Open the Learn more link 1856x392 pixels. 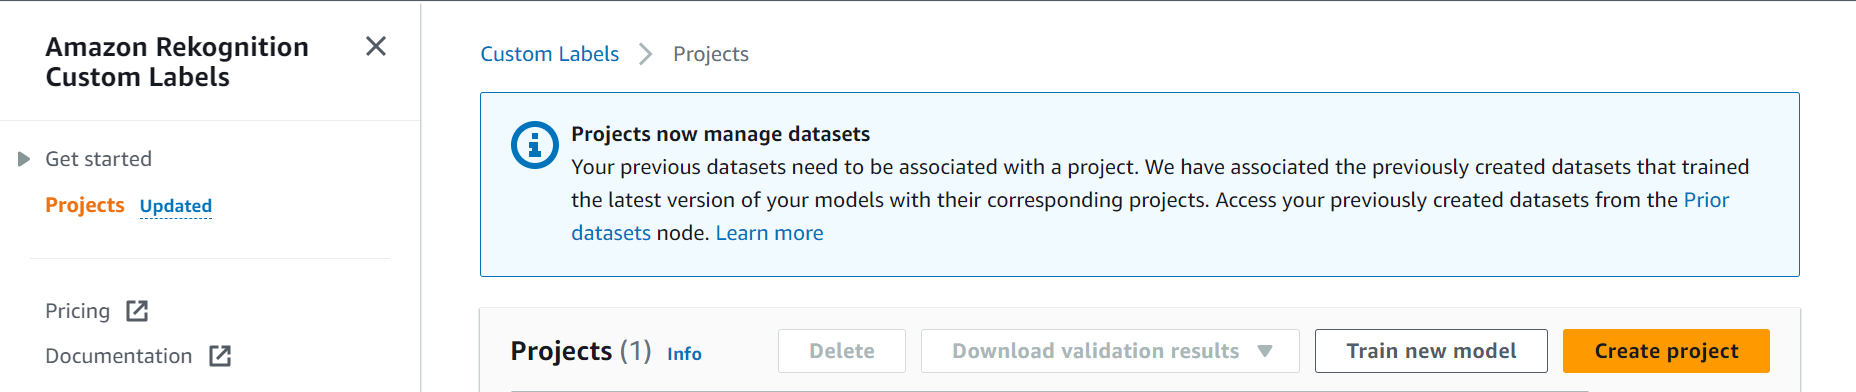click(769, 233)
